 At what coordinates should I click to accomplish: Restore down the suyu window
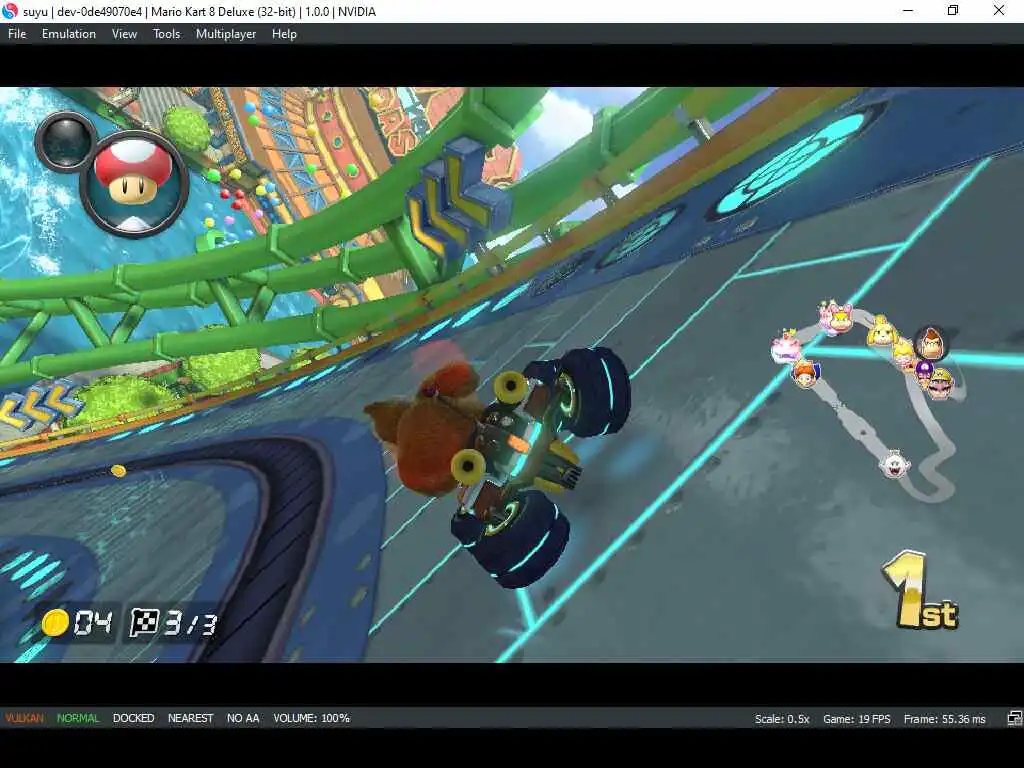pos(953,10)
